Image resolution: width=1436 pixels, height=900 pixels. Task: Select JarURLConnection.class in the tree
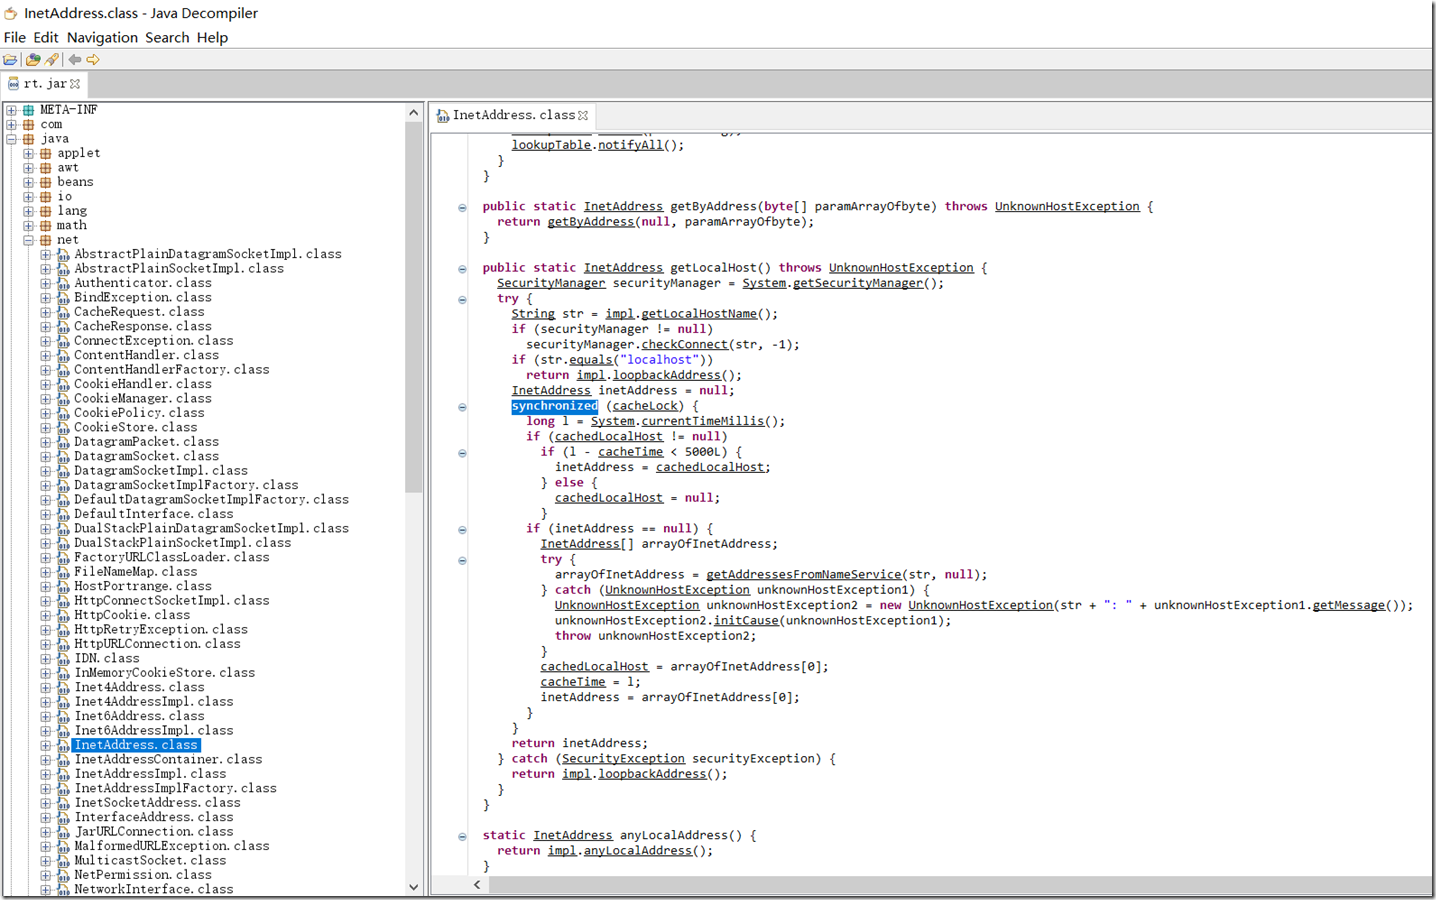tap(154, 832)
